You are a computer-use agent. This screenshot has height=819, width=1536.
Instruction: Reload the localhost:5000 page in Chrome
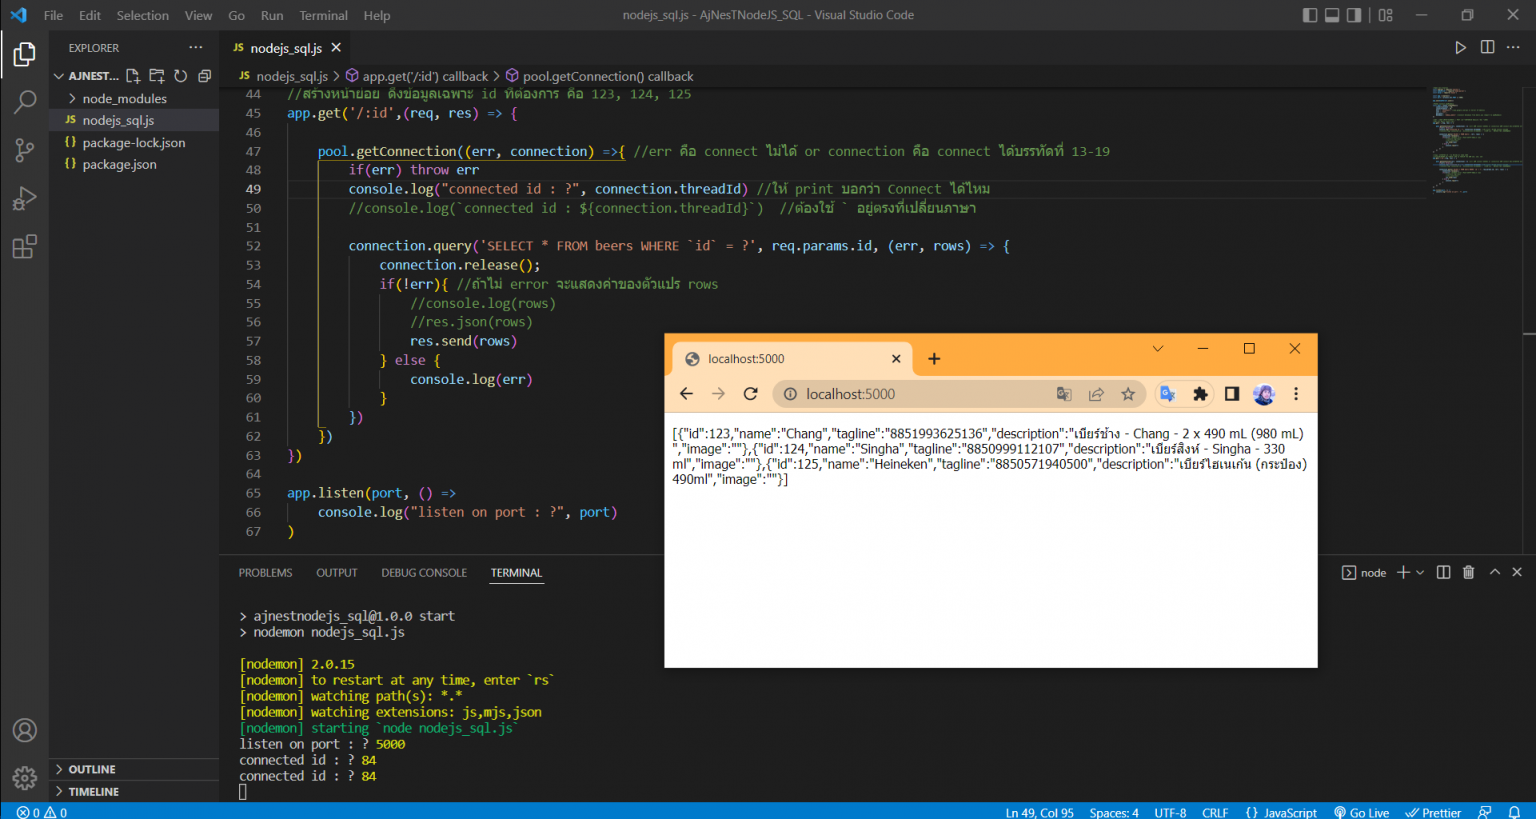(x=751, y=394)
